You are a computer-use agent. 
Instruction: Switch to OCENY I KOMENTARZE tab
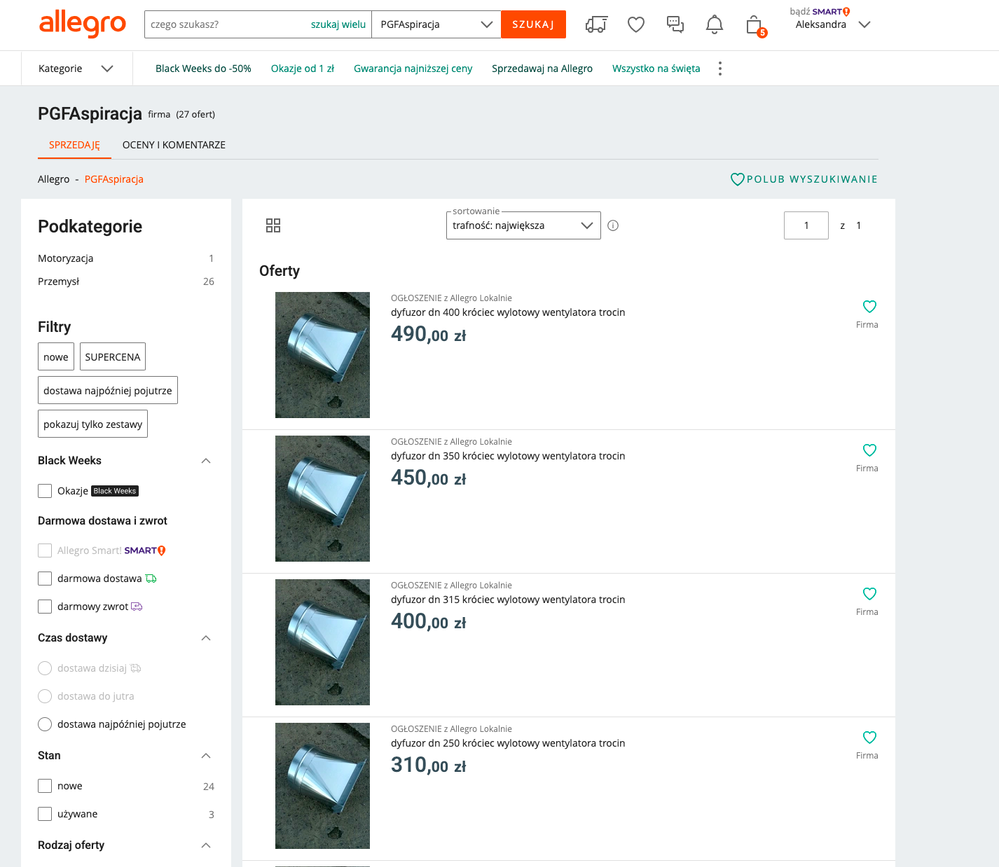point(174,145)
